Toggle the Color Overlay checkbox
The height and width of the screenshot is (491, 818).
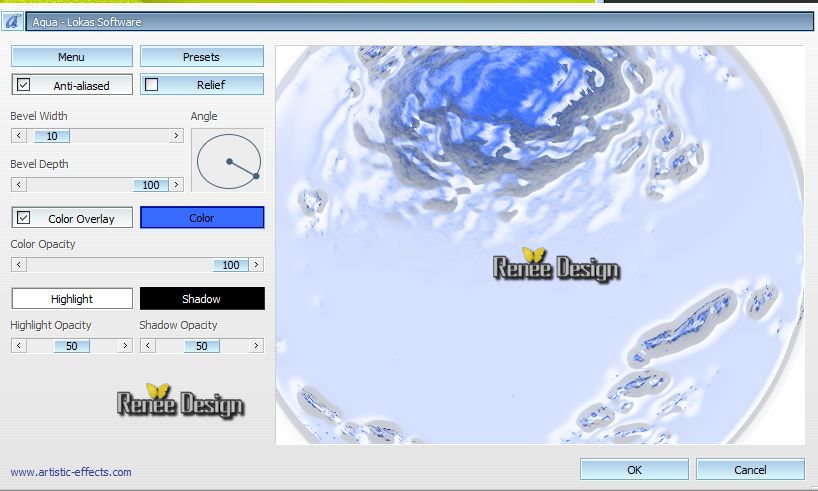[x=23, y=218]
